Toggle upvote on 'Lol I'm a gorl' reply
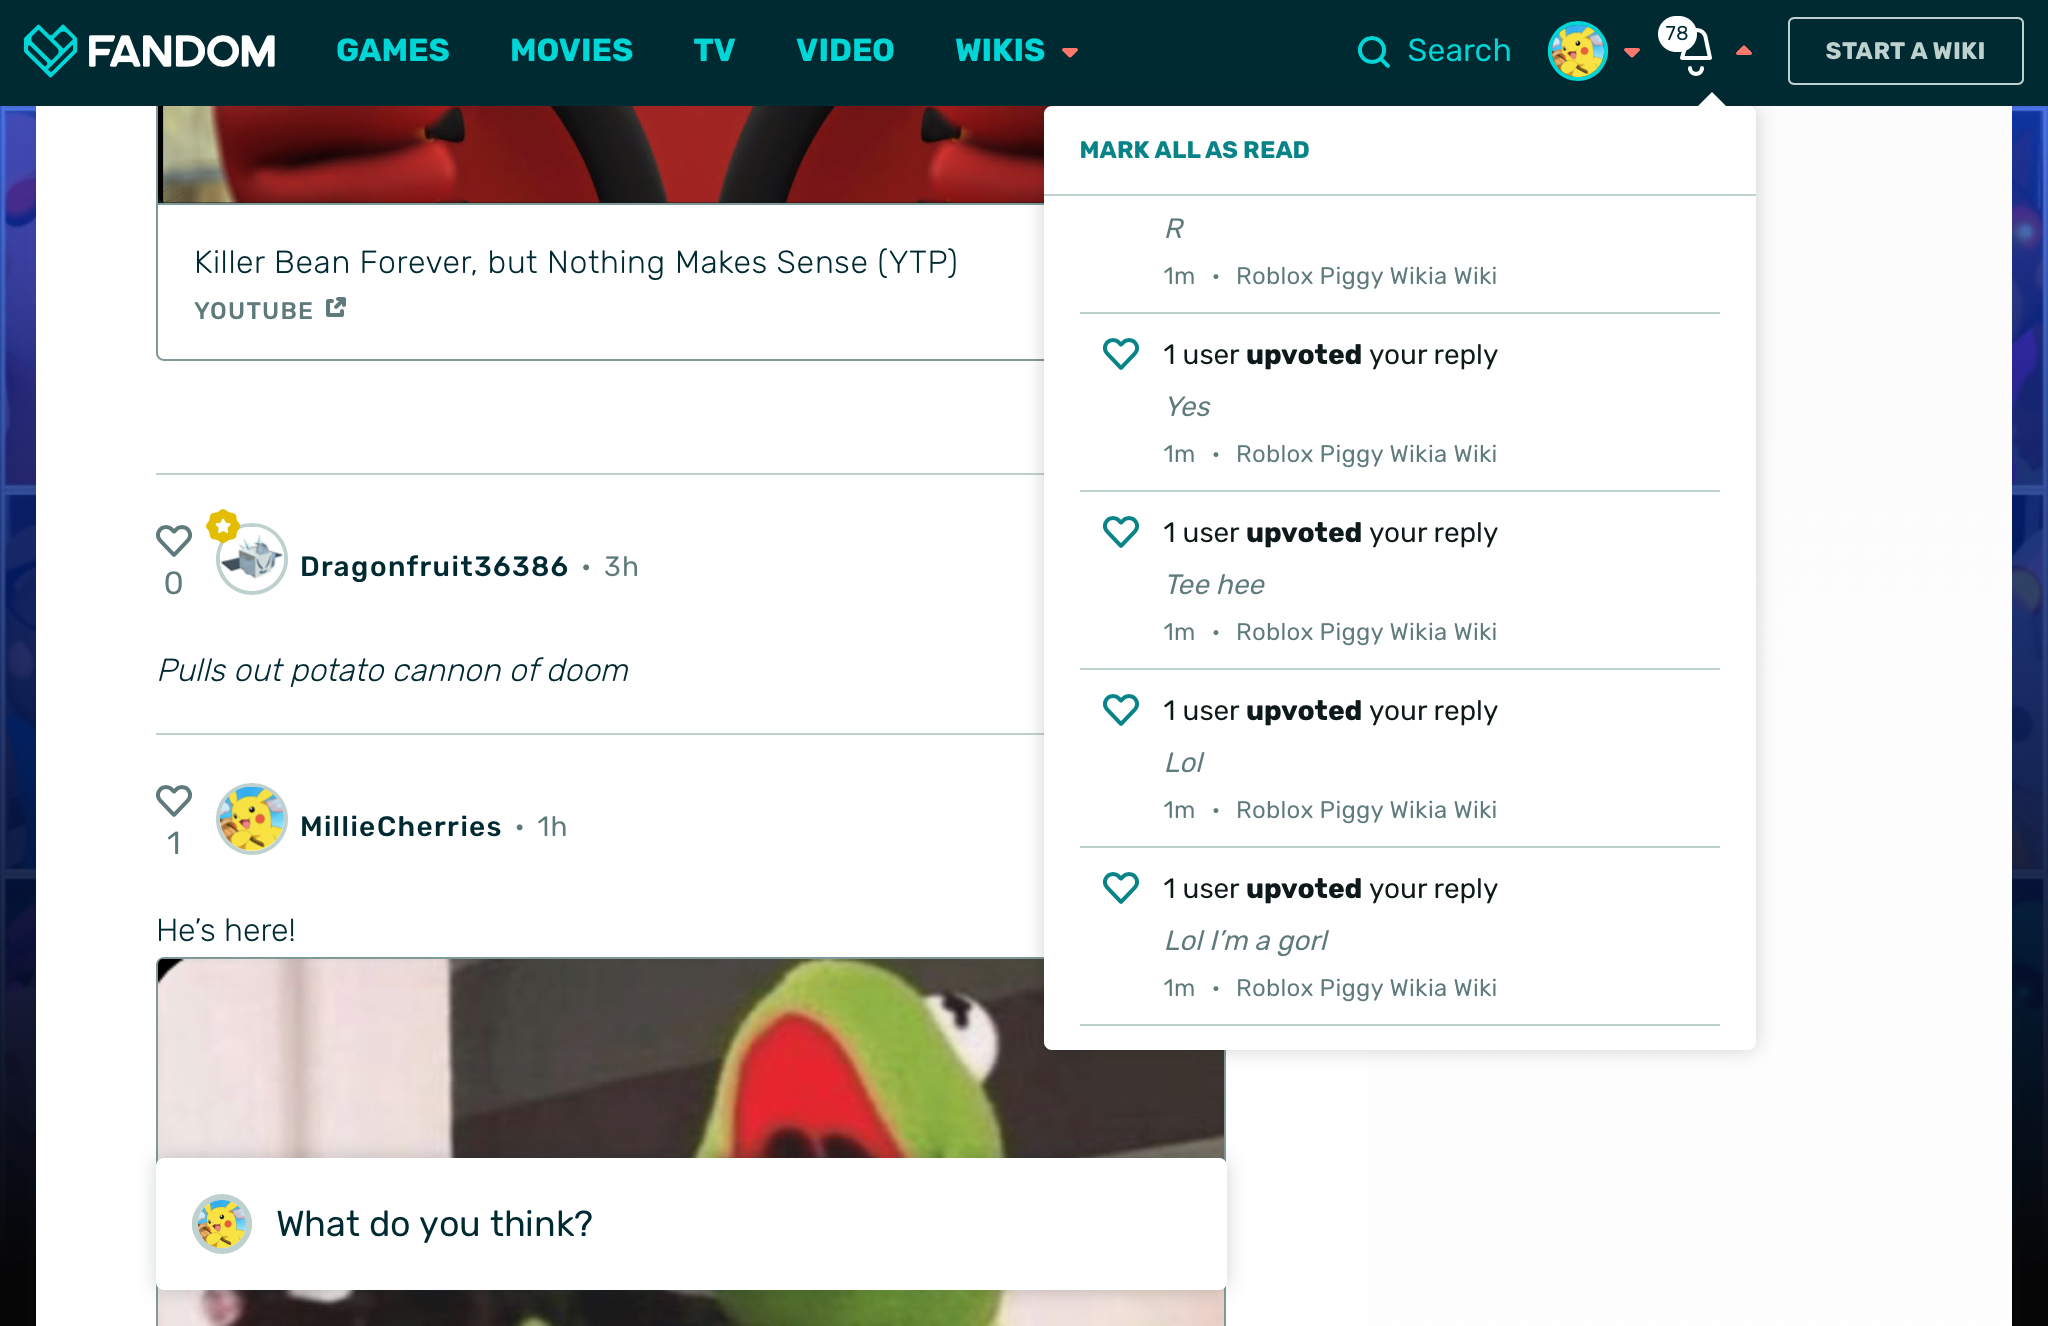 tap(1120, 888)
